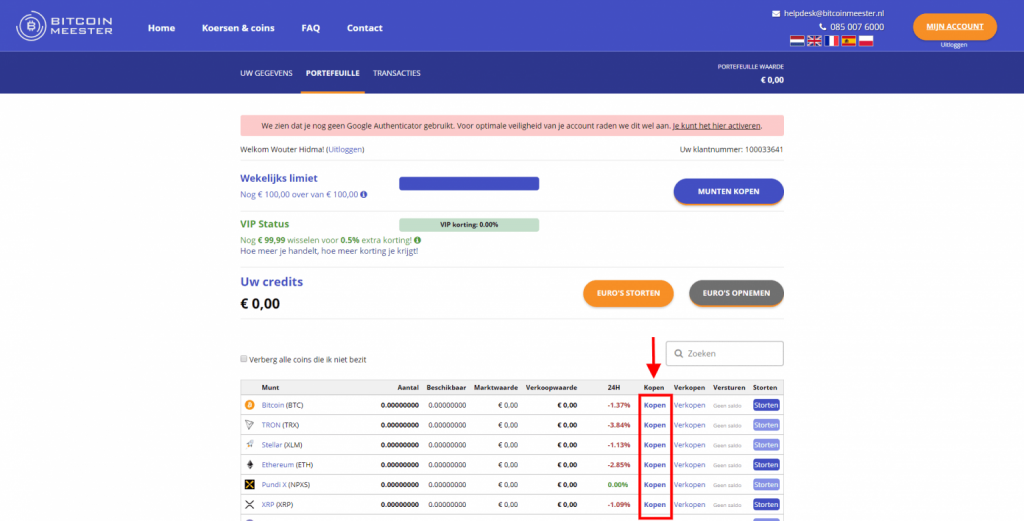This screenshot has height=521, width=1024.
Task: Click Kopen for Stellar
Action: (655, 445)
